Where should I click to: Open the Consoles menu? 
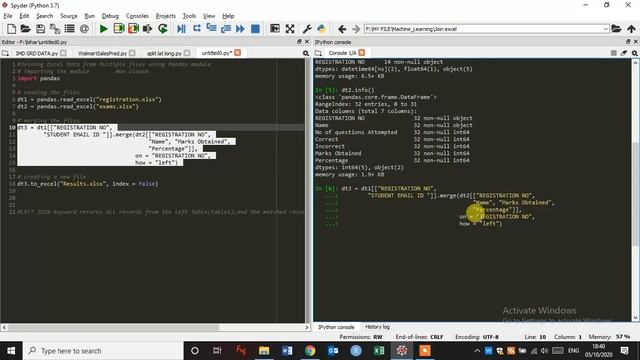pyautogui.click(x=137, y=16)
